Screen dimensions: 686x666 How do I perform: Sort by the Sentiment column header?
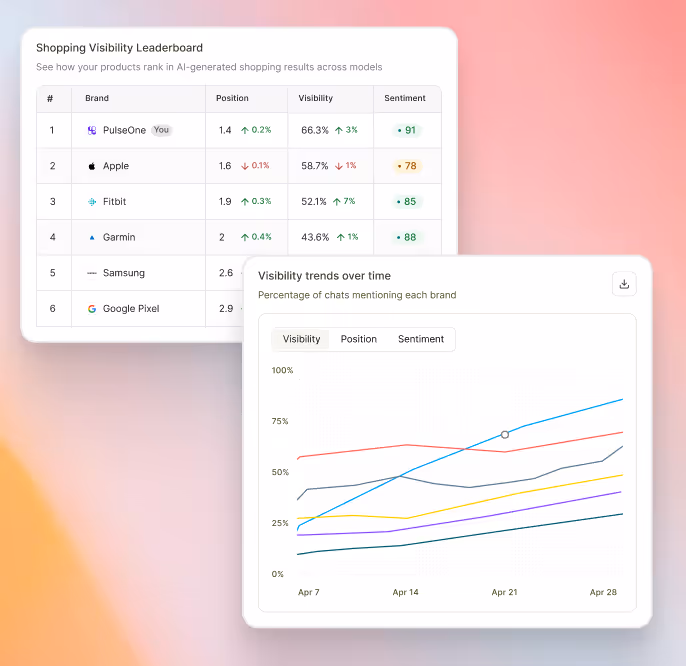tap(405, 98)
